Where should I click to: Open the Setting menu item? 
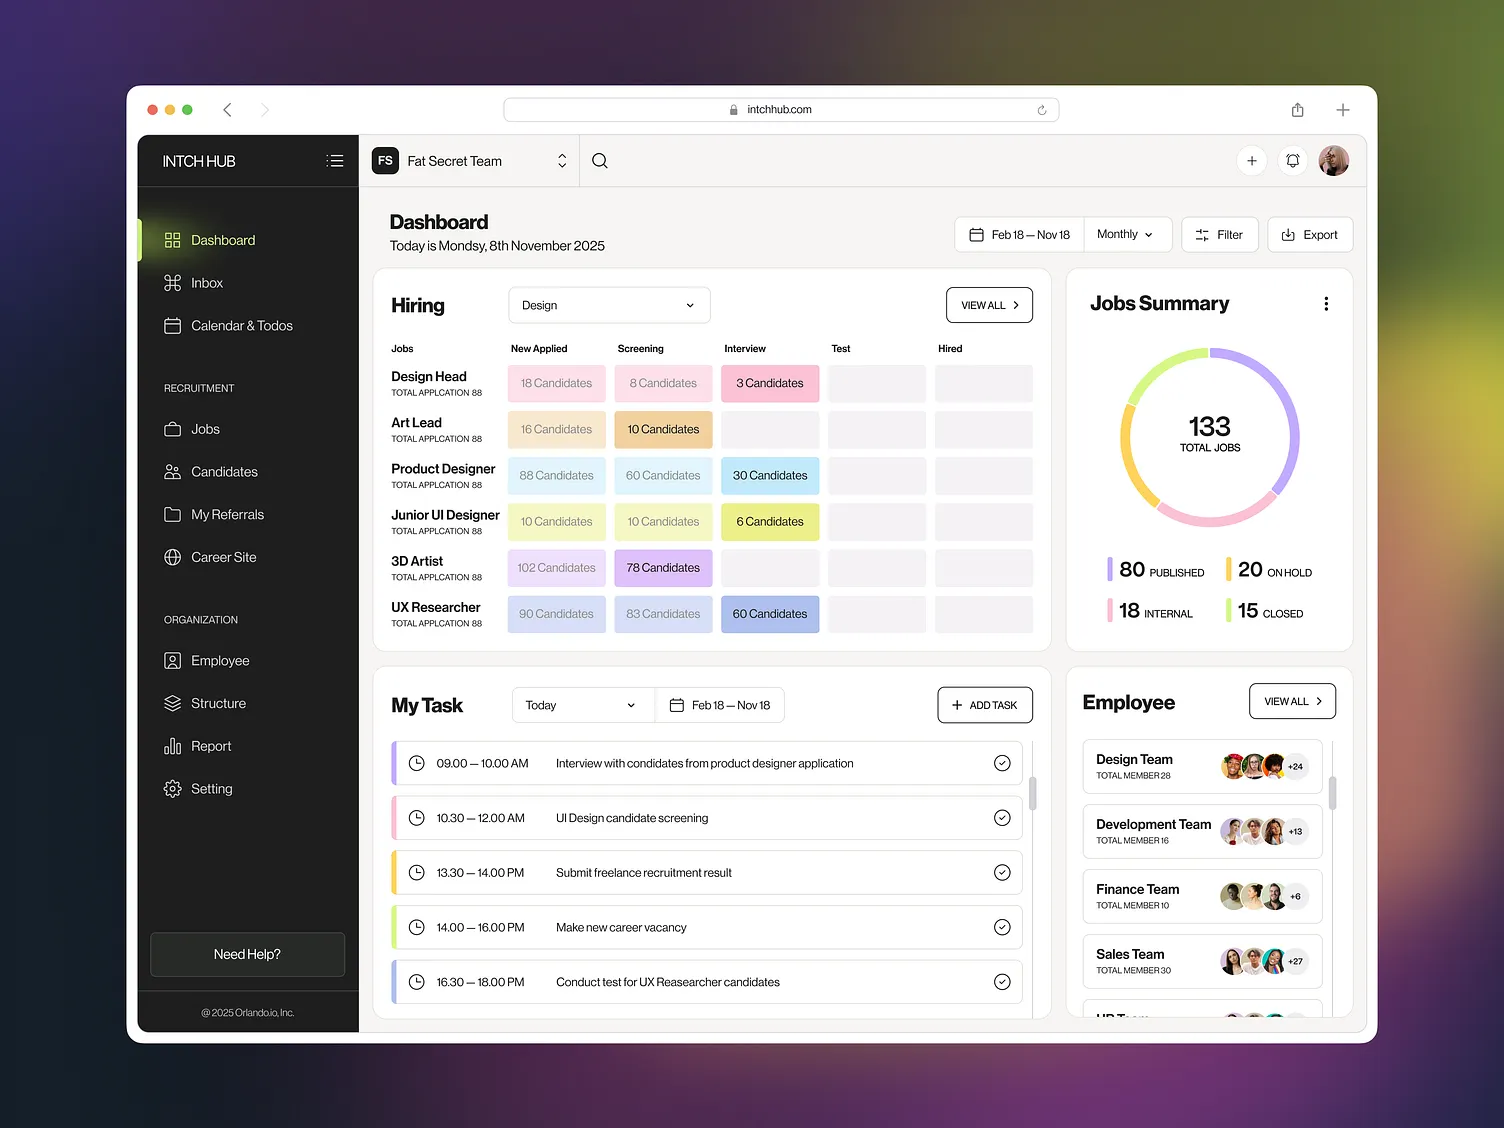coord(211,788)
